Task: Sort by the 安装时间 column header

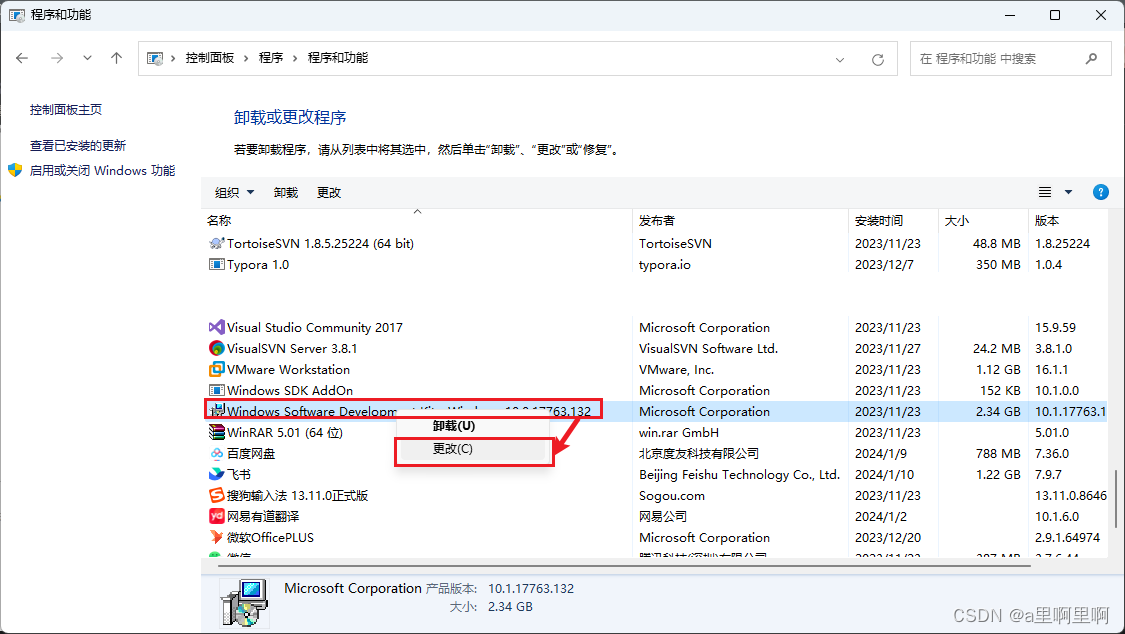Action: (893, 220)
